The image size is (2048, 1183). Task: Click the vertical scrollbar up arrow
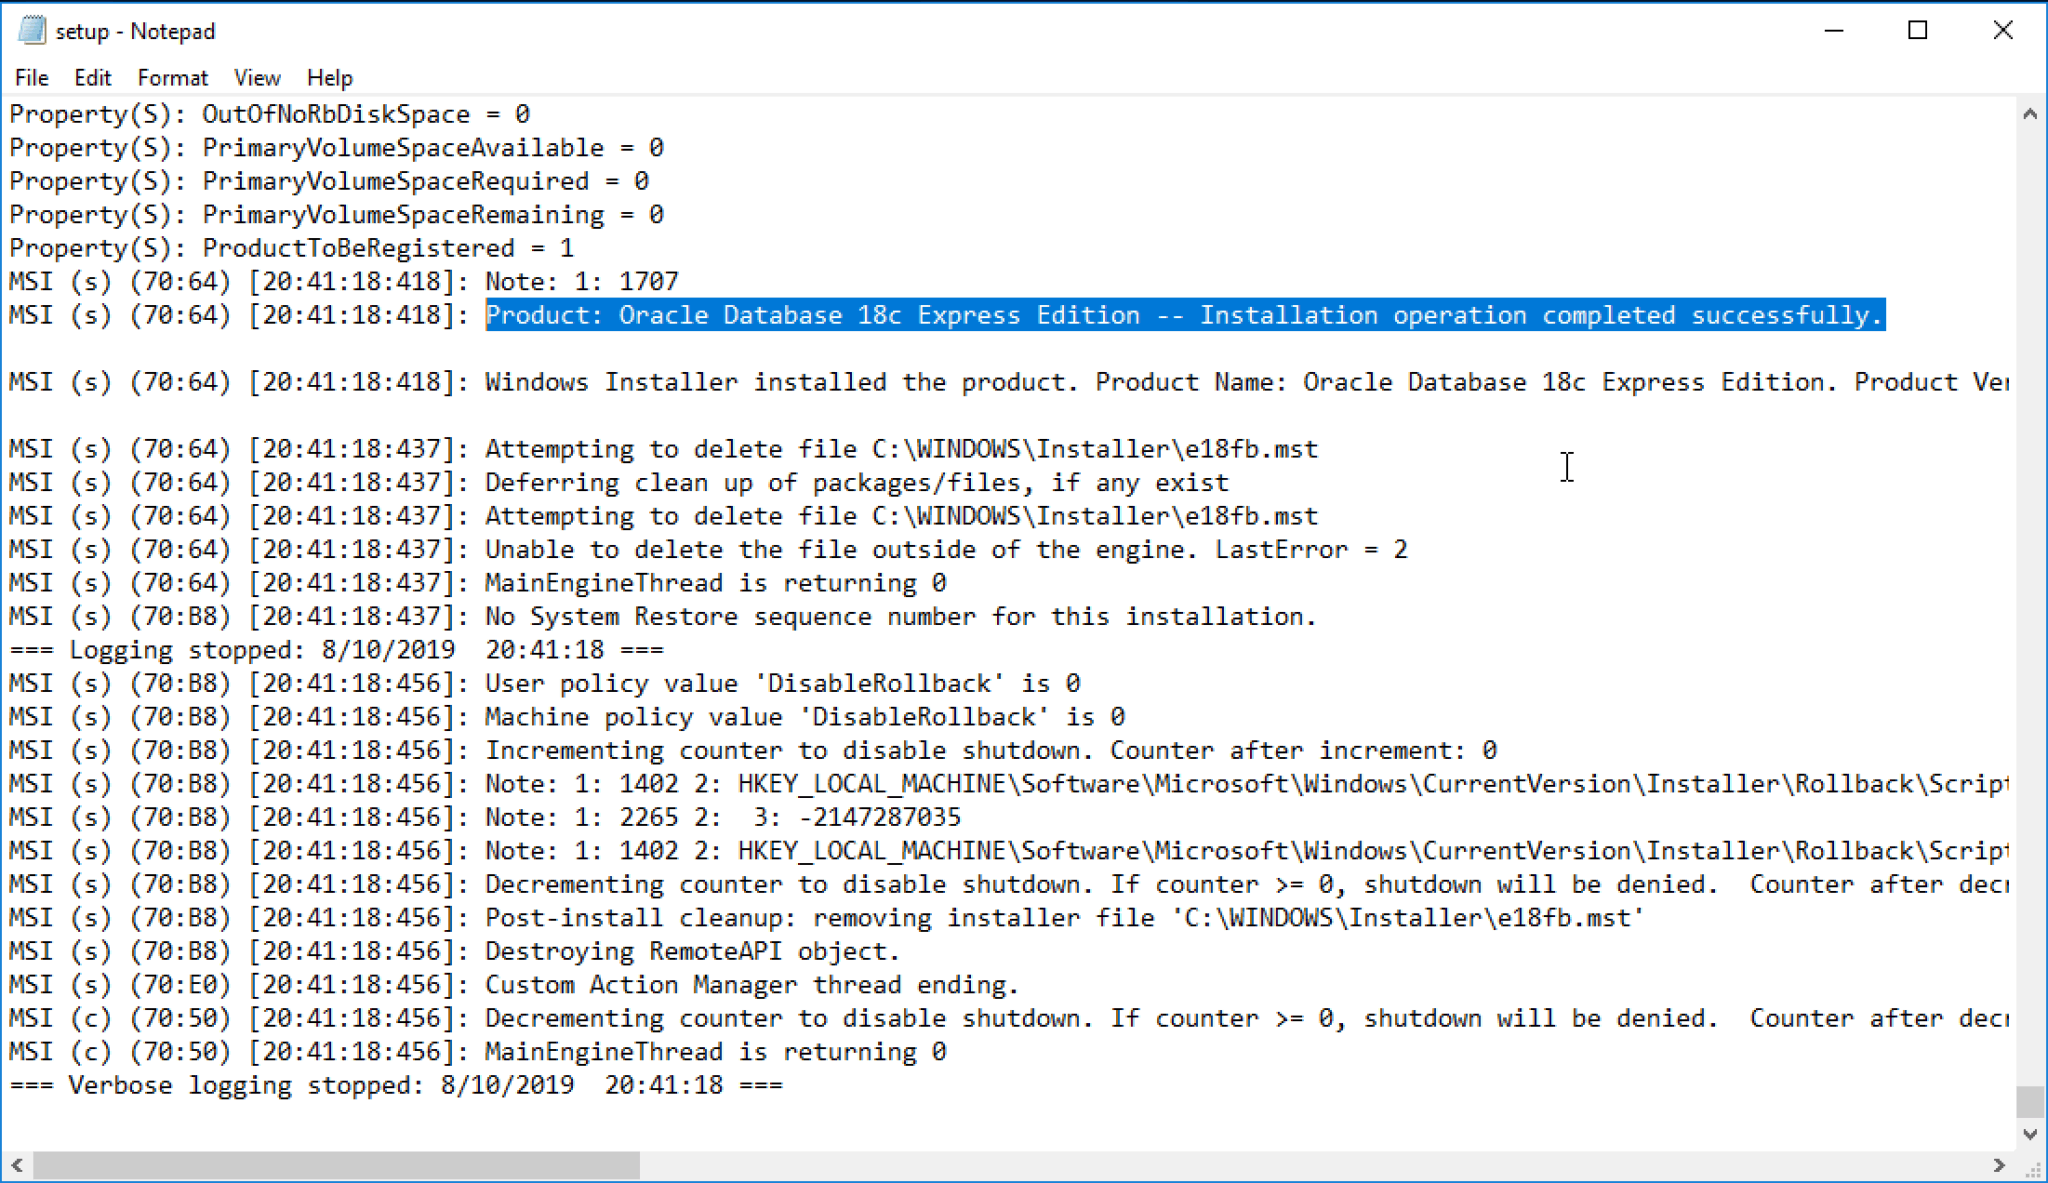2031,113
